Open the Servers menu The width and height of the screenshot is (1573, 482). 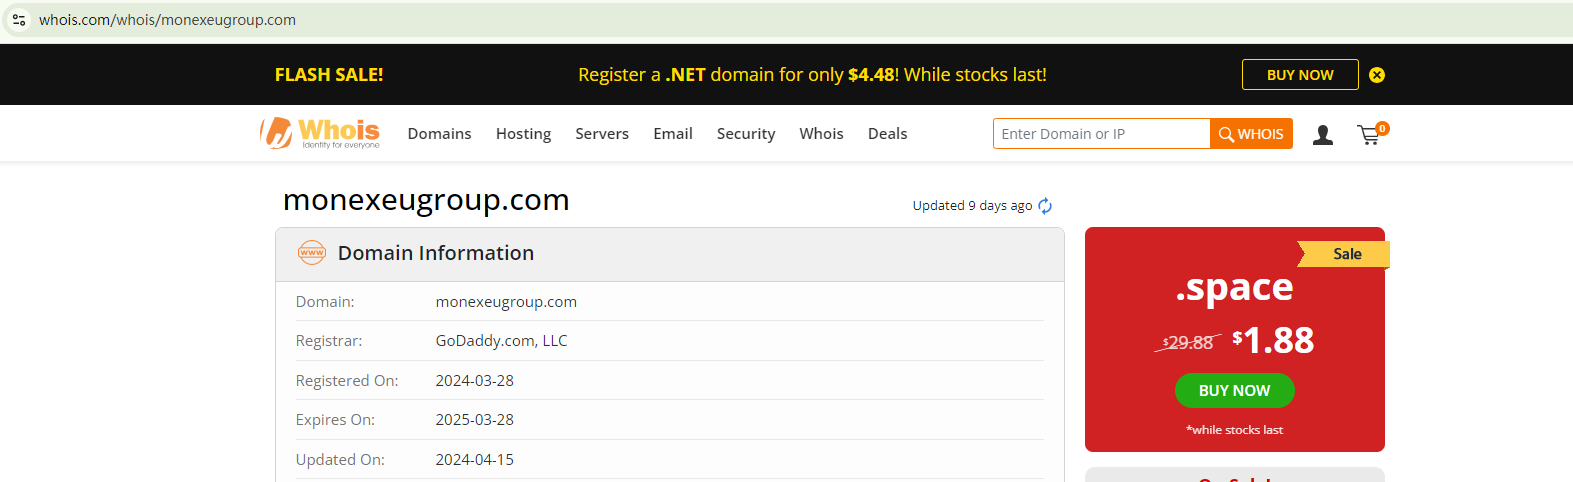pyautogui.click(x=602, y=134)
